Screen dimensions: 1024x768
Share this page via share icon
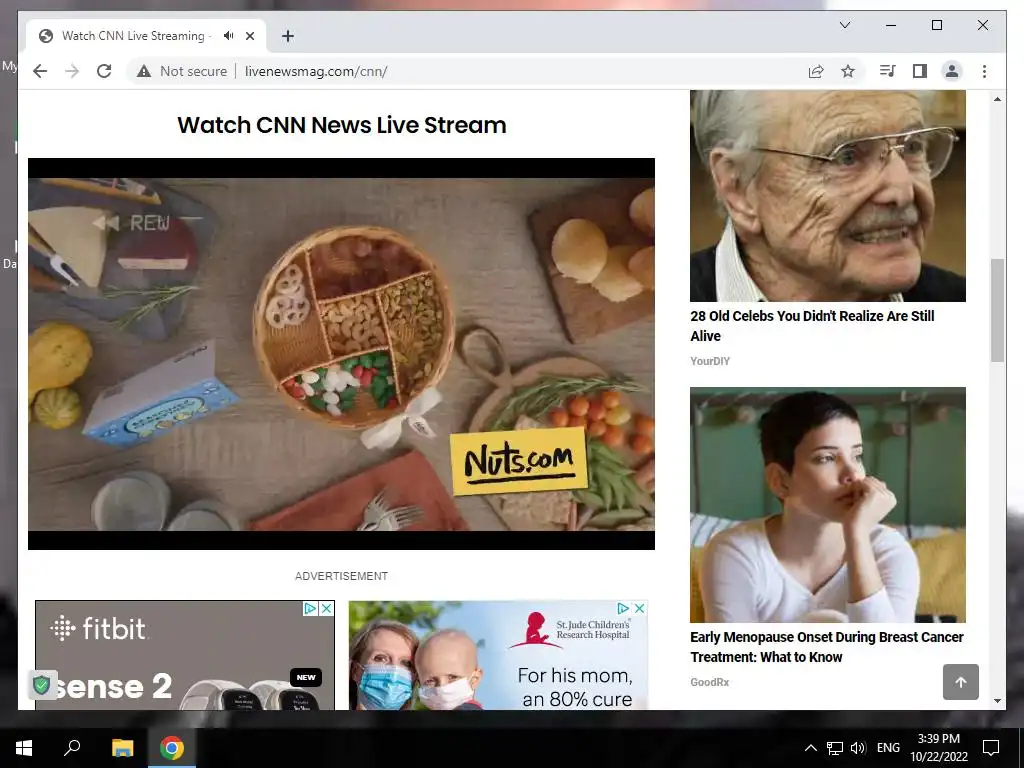[x=816, y=71]
